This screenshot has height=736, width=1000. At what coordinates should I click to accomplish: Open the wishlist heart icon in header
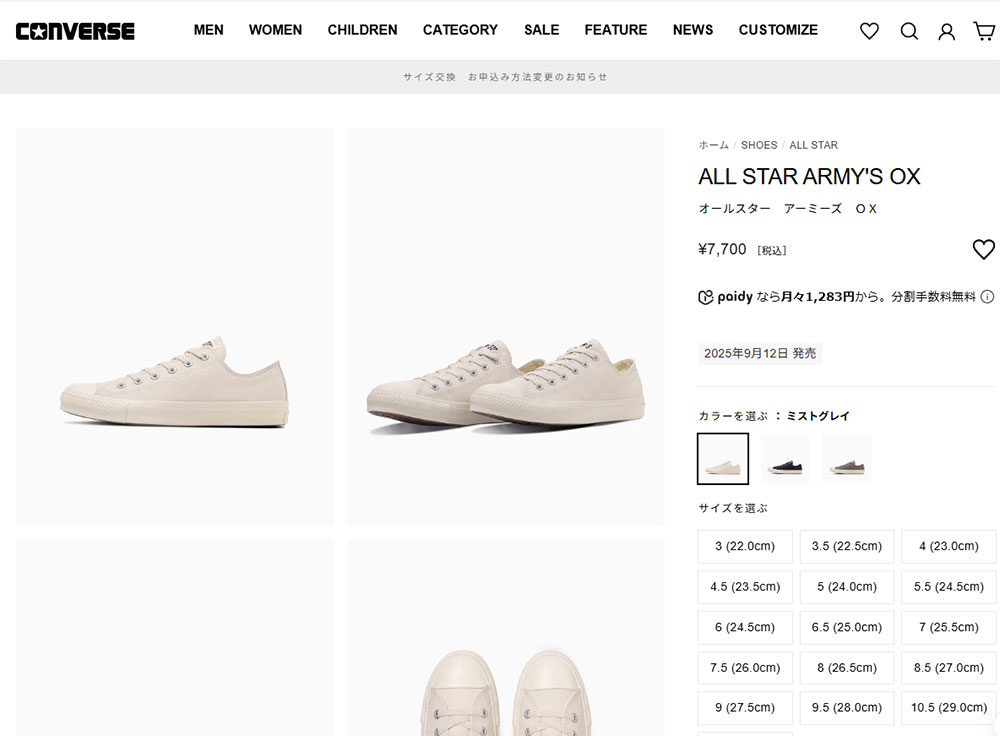click(869, 31)
